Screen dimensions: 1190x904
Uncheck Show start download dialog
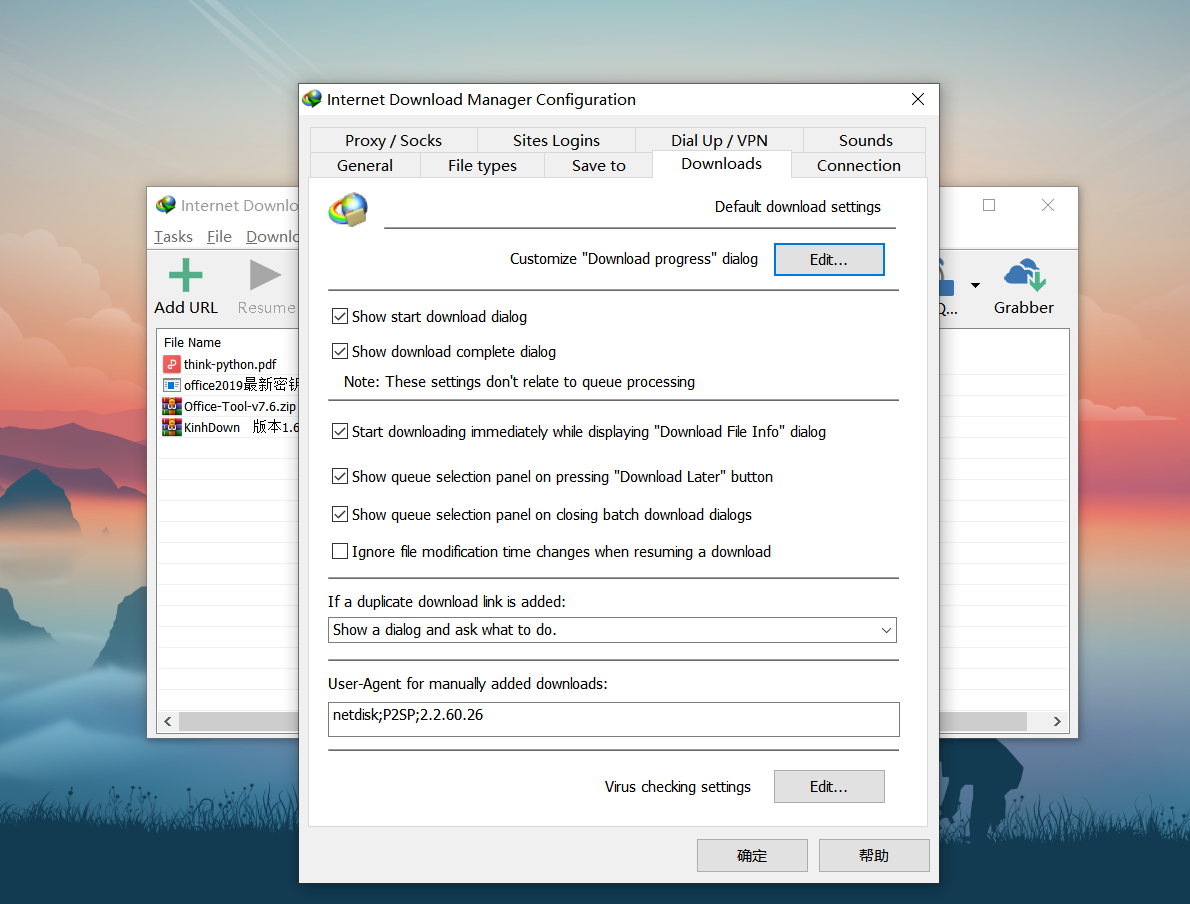tap(340, 316)
